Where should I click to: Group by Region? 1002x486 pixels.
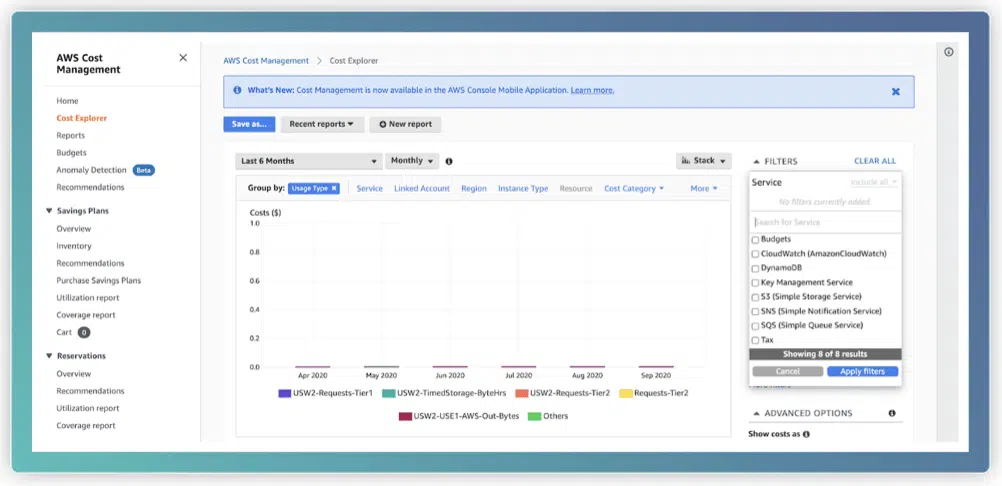coord(474,188)
